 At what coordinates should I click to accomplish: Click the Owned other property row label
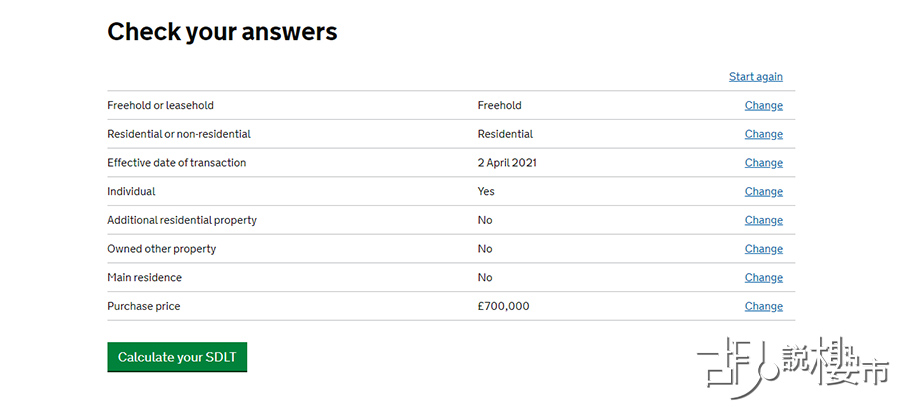coord(161,249)
